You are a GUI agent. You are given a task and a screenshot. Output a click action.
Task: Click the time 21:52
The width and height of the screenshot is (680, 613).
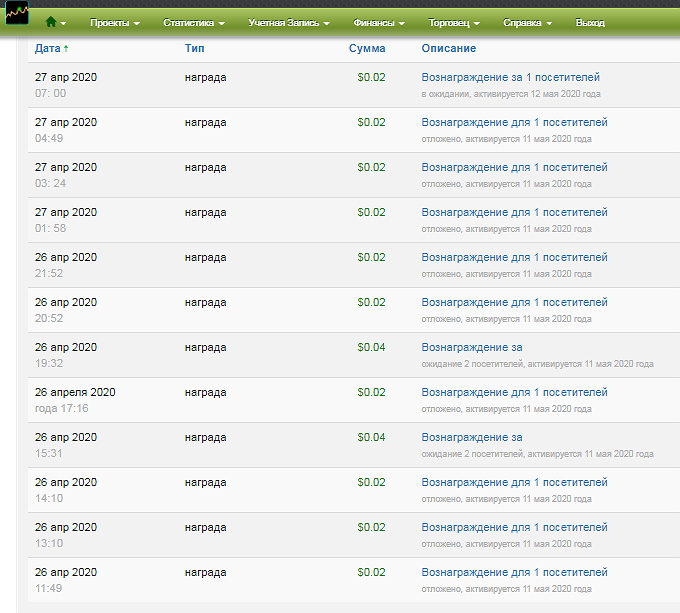click(49, 273)
